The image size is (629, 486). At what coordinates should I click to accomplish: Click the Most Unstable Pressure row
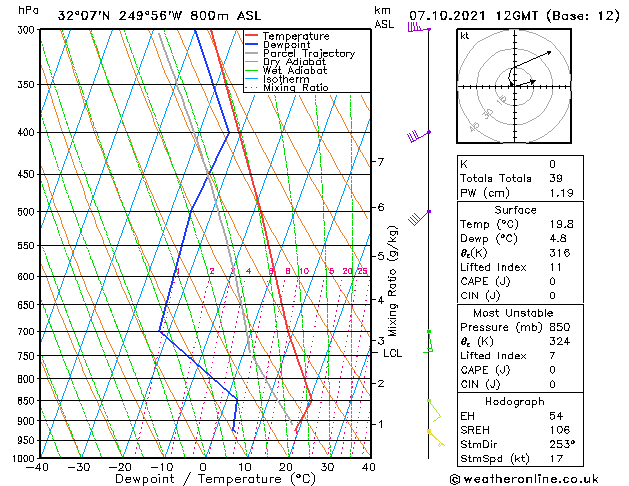point(520,327)
